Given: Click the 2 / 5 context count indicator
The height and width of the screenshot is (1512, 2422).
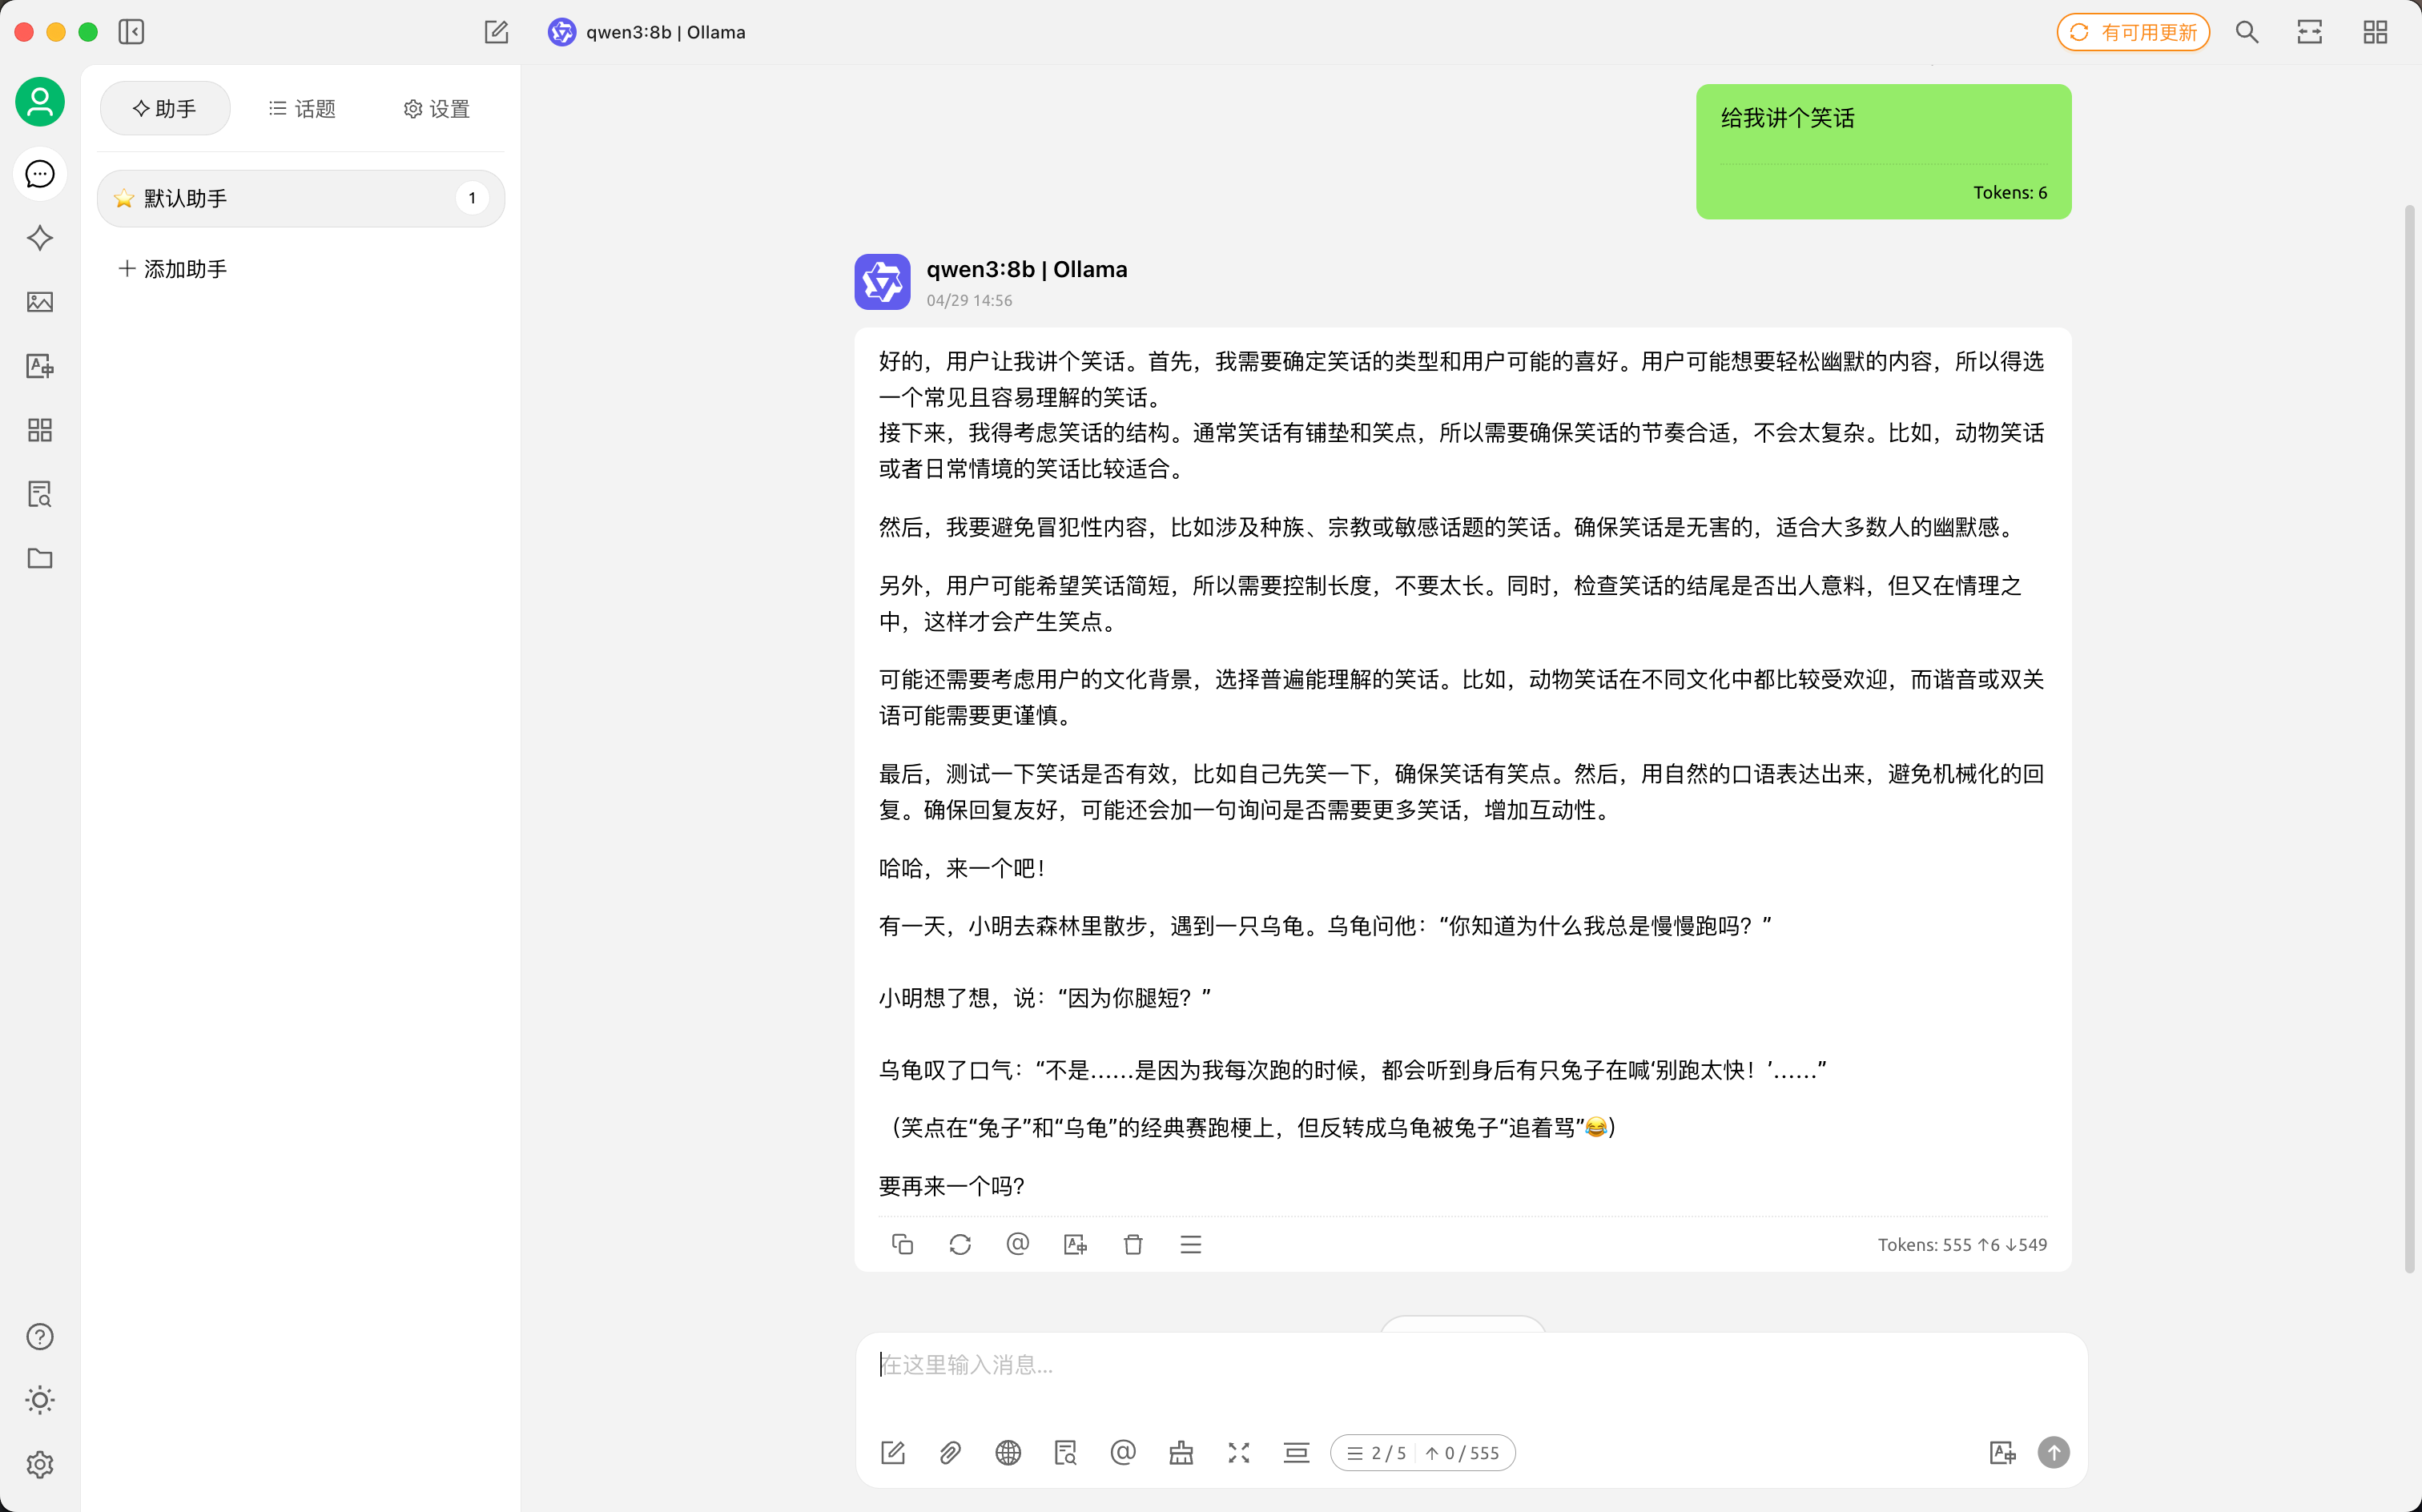Looking at the screenshot, I should 1376,1453.
